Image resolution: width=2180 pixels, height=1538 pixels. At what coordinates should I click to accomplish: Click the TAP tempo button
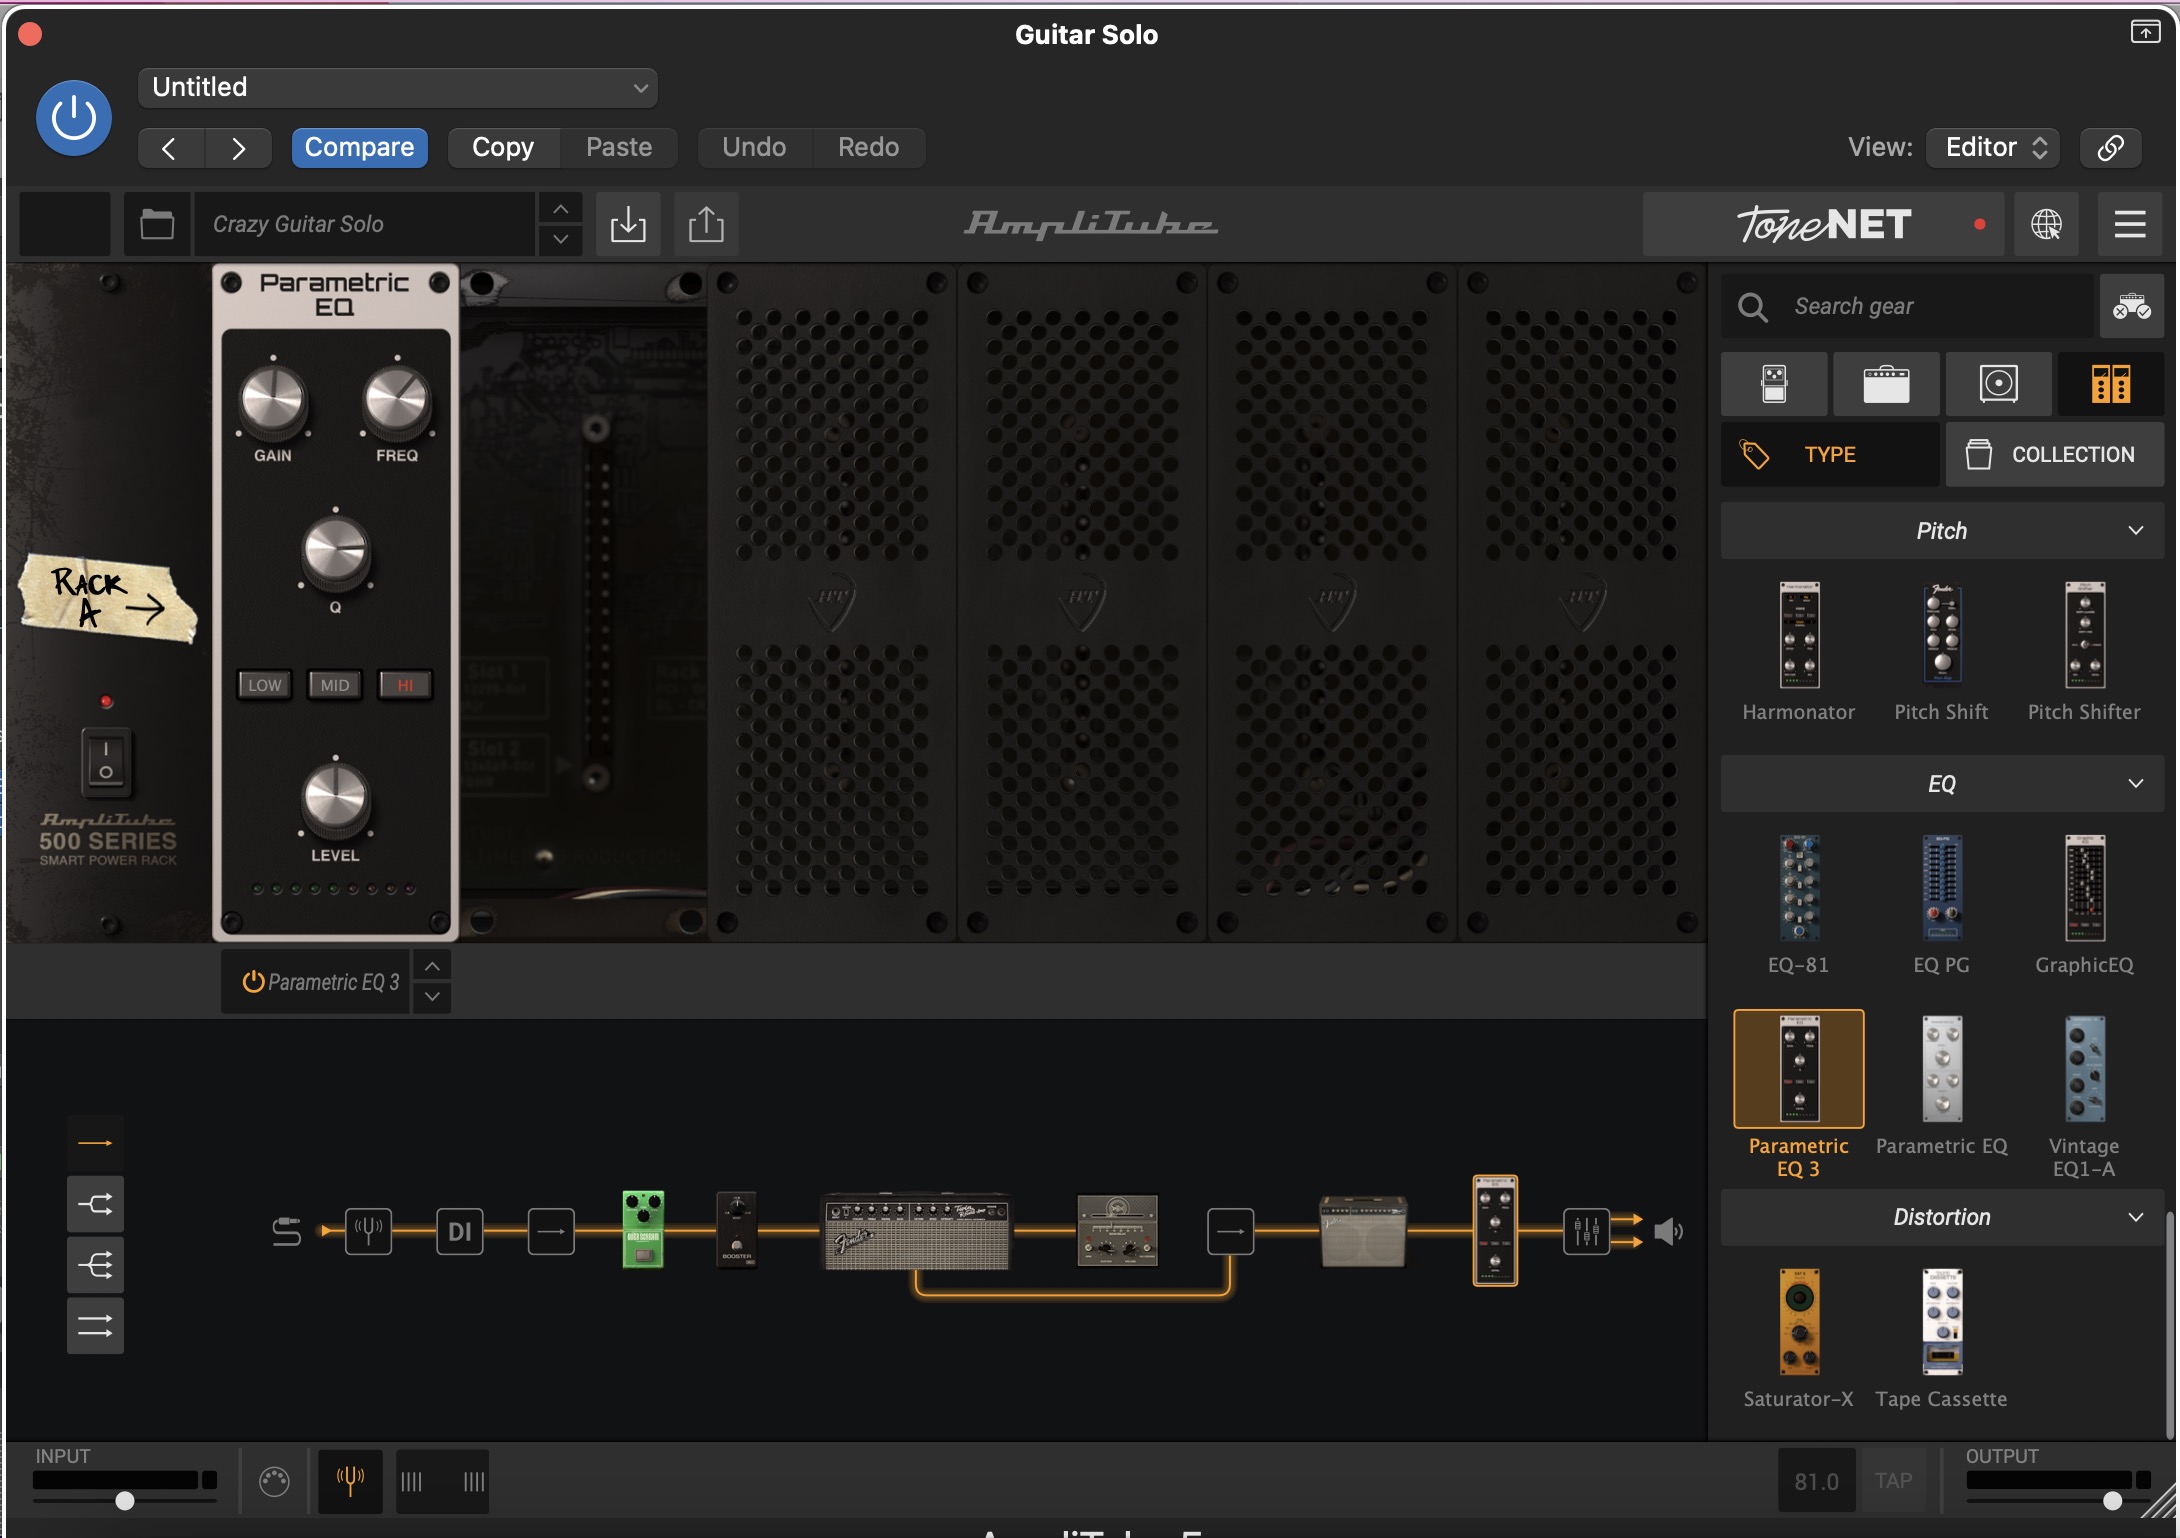[x=1893, y=1480]
